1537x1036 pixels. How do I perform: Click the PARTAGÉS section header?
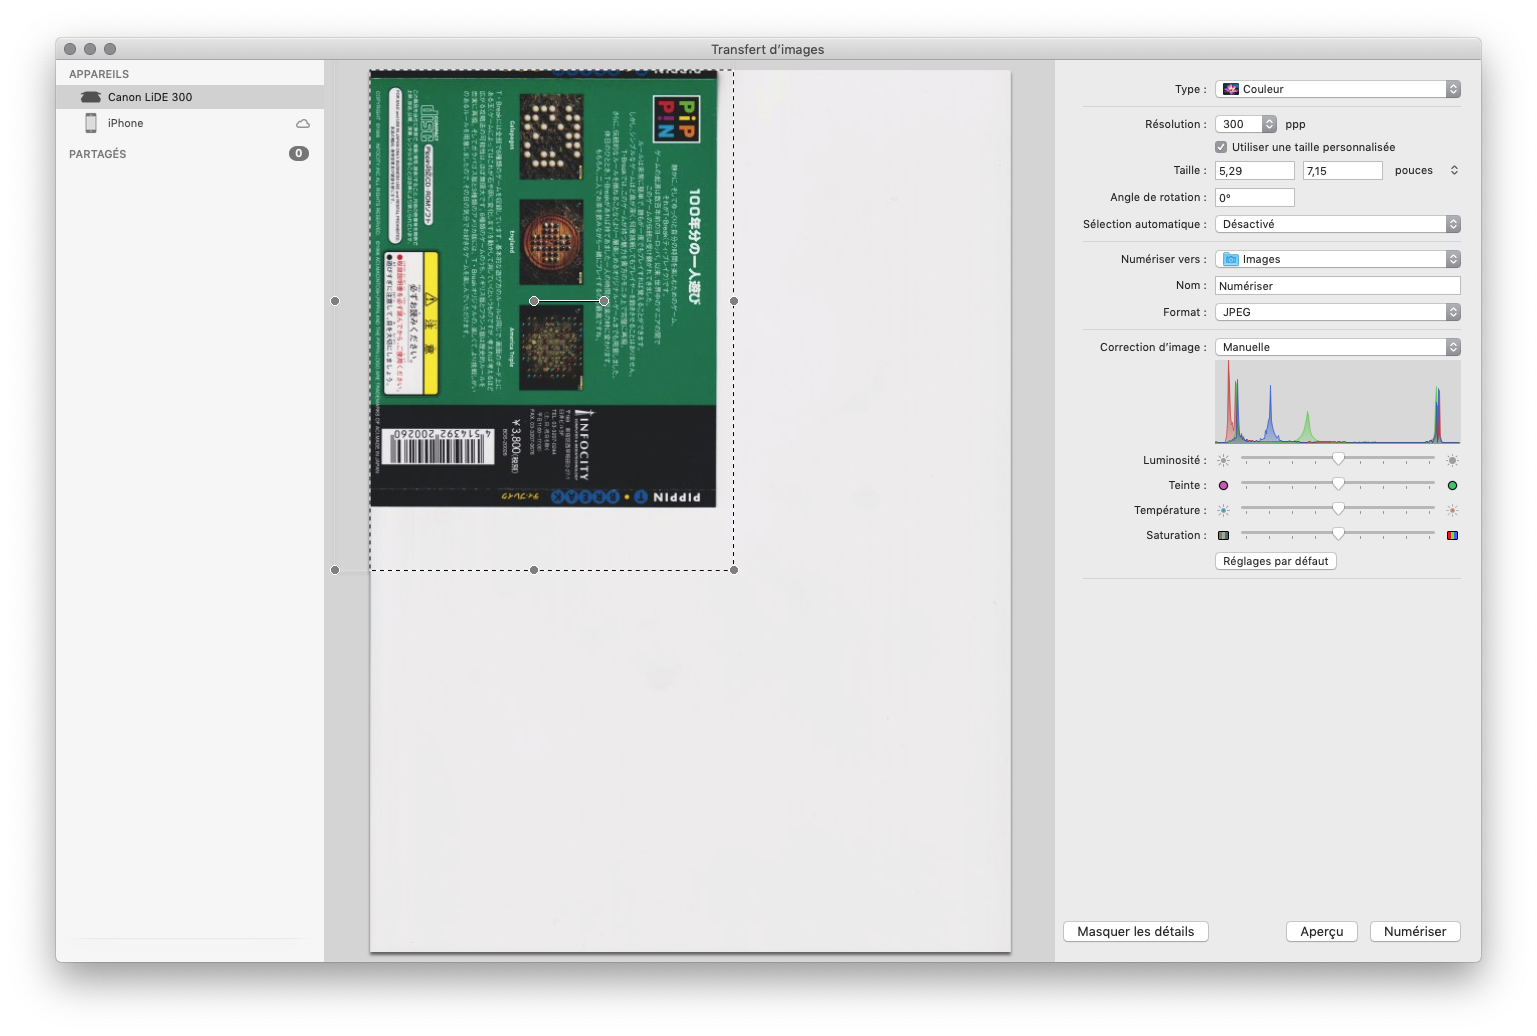coord(98,154)
